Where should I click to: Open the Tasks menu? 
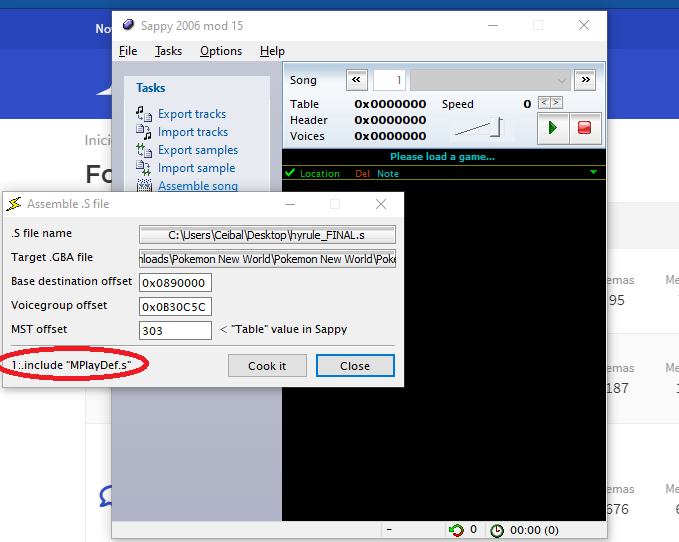coord(168,51)
